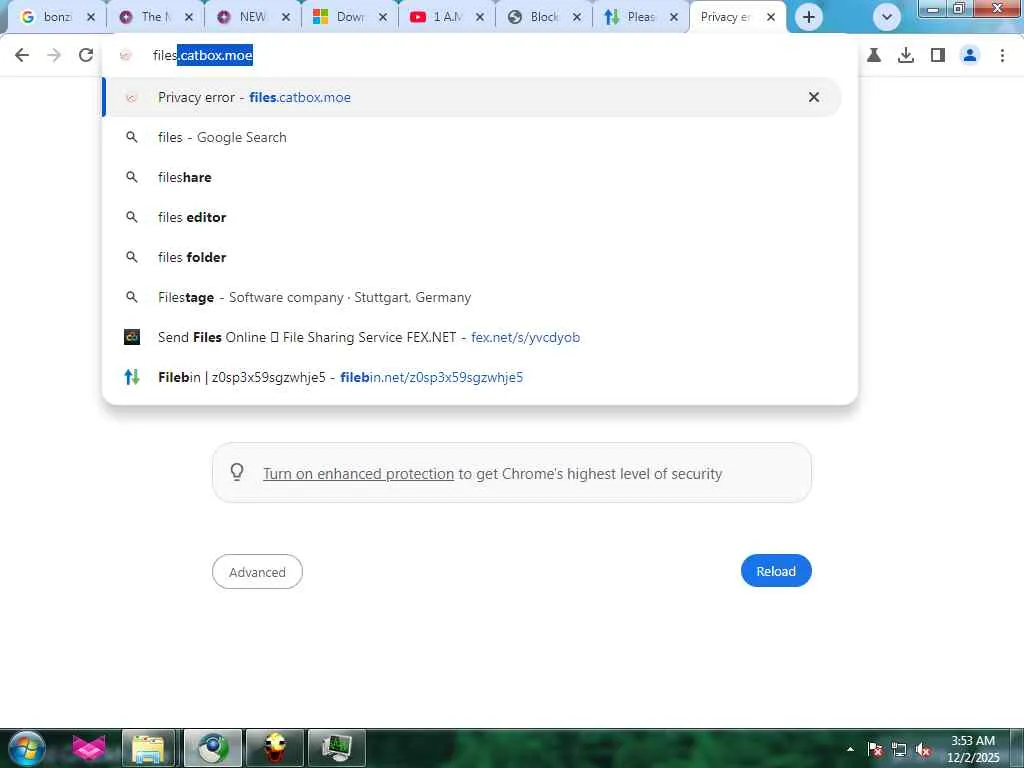Select 'Privacy error - files.catbox.moe' suggestion
The height and width of the screenshot is (768, 1024).
(x=472, y=97)
